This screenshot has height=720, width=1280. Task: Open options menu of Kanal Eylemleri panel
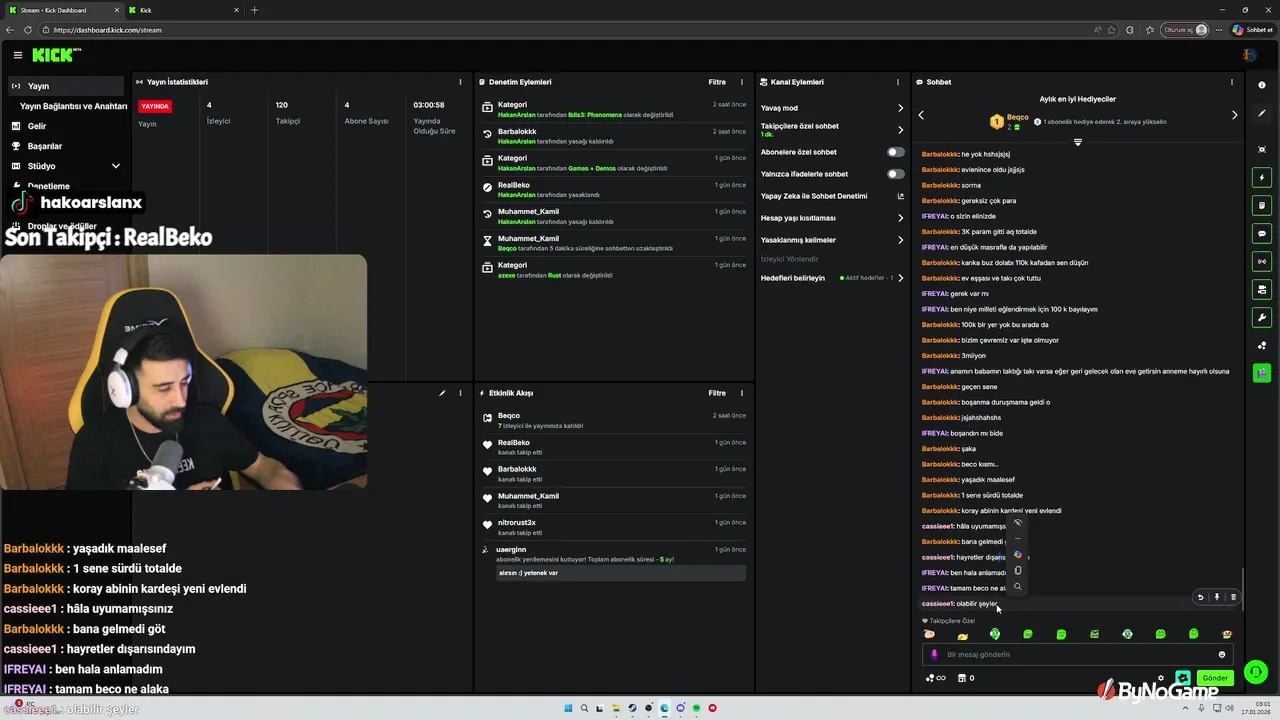pyautogui.click(x=900, y=82)
